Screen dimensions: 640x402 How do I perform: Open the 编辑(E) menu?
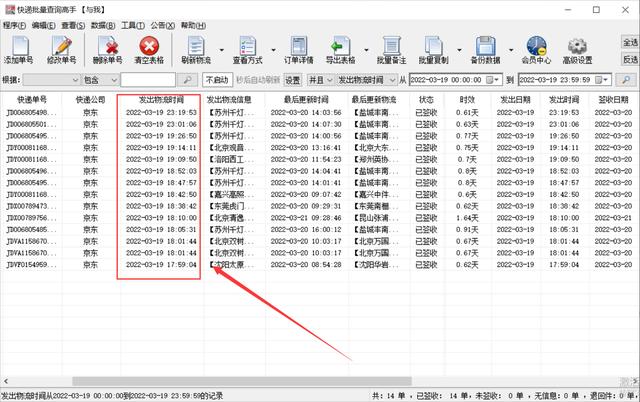coord(44,25)
